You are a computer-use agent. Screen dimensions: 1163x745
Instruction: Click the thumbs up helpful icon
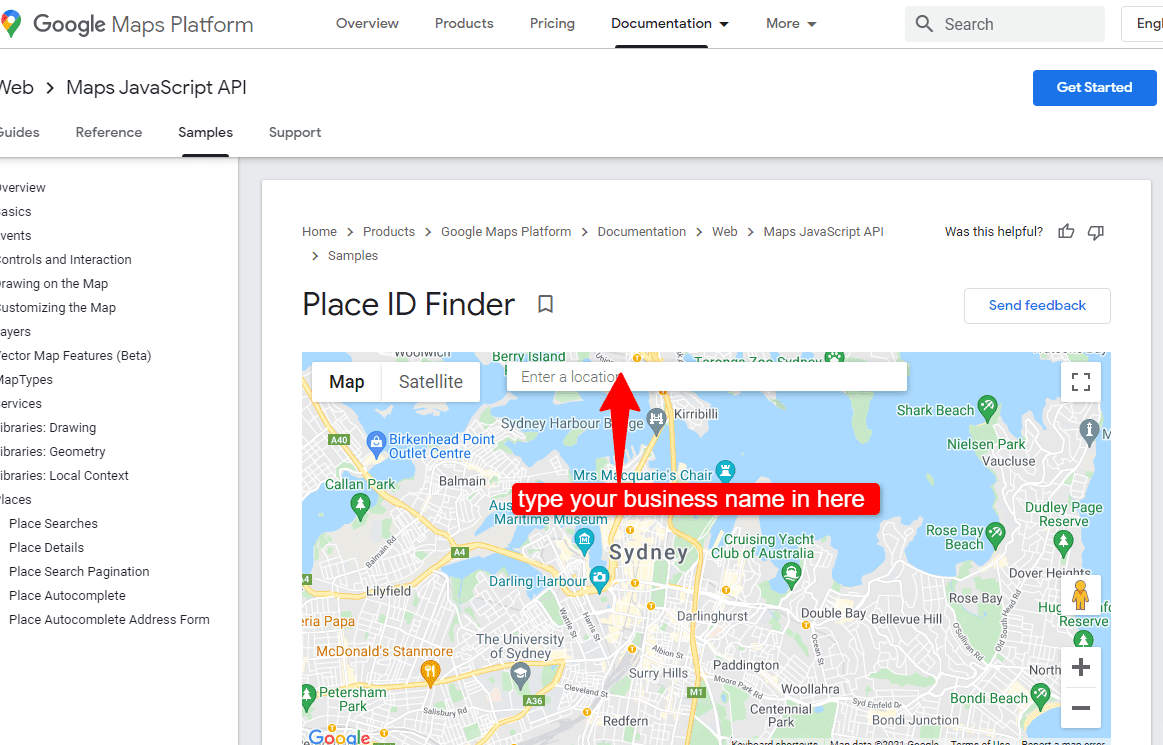(x=1066, y=232)
